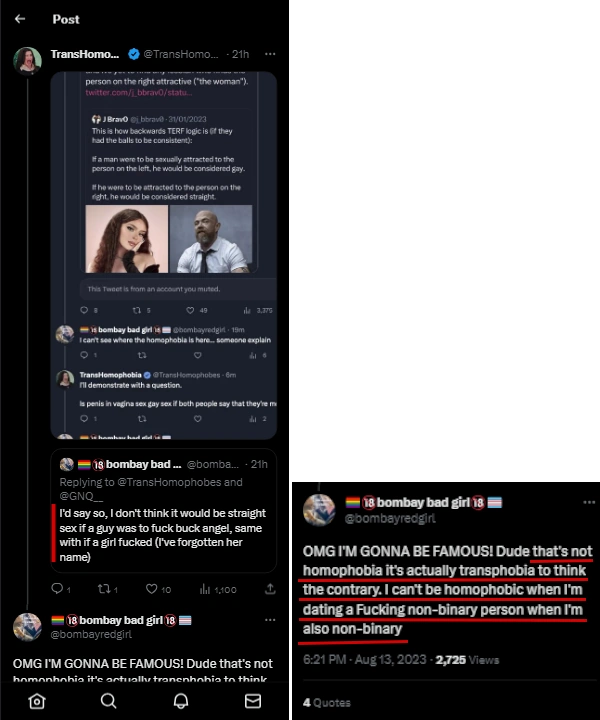The width and height of the screenshot is (600, 720).
Task: Open more options on quoted bombay tweet
Action: coord(262,465)
